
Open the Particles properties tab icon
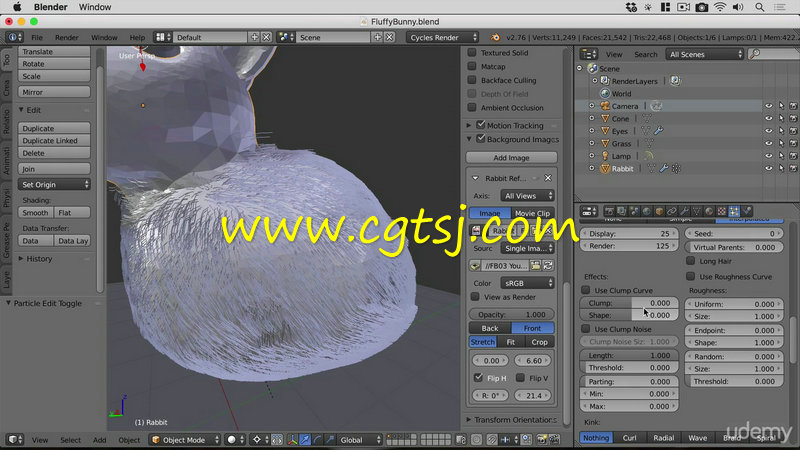734,211
